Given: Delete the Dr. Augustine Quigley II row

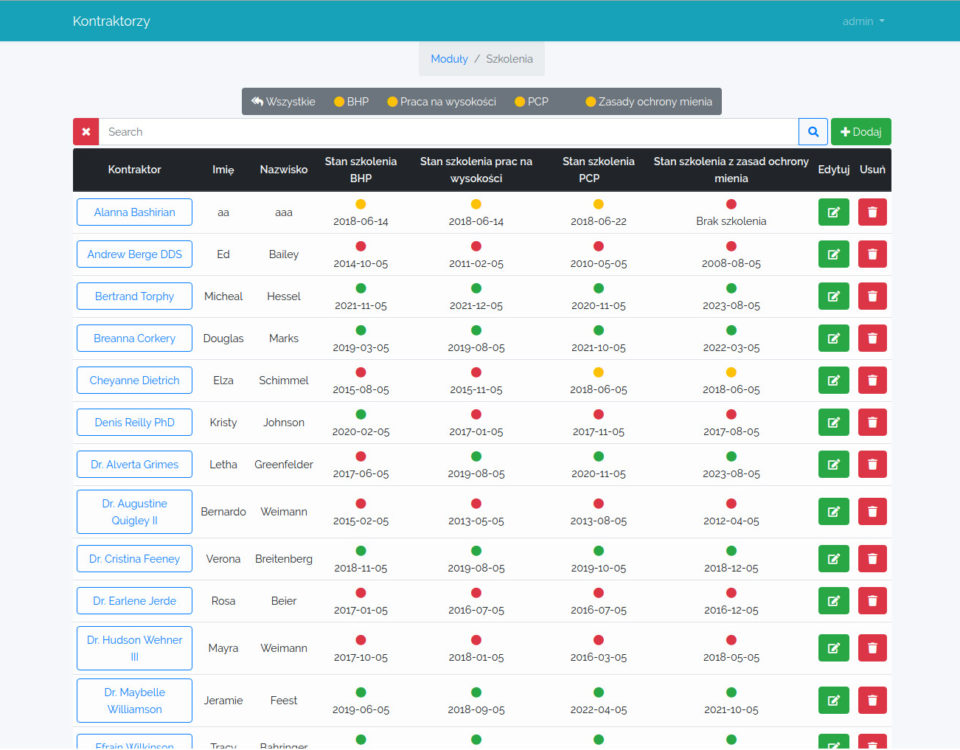Looking at the screenshot, I should 872,512.
